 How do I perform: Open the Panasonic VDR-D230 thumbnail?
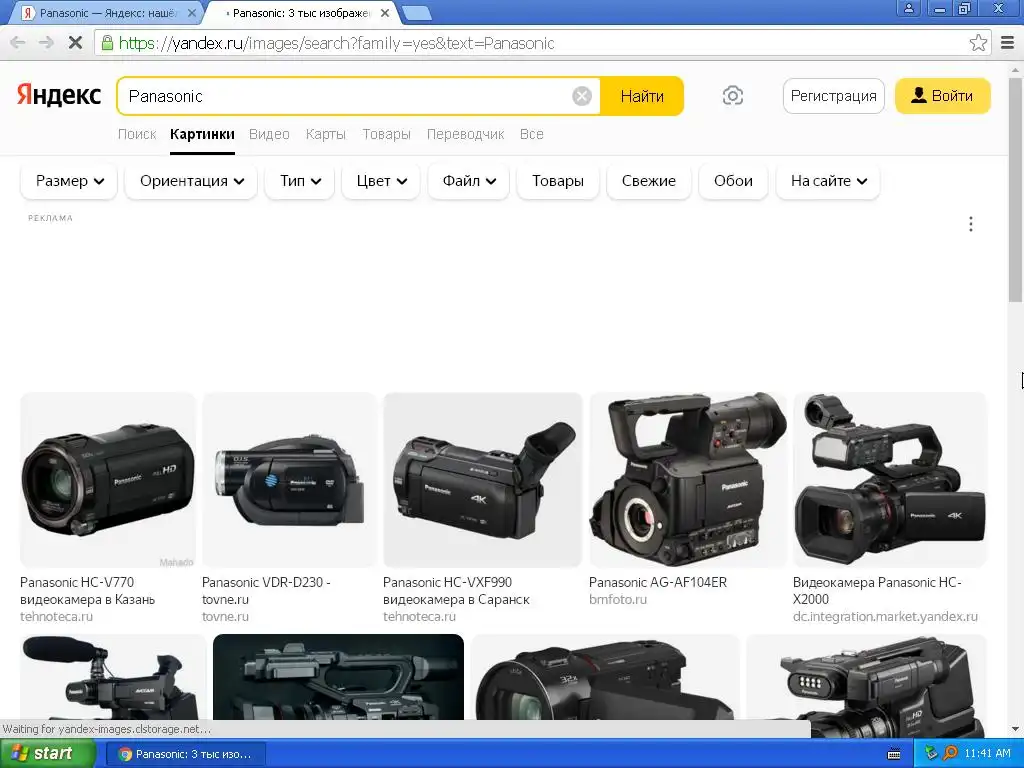point(289,480)
